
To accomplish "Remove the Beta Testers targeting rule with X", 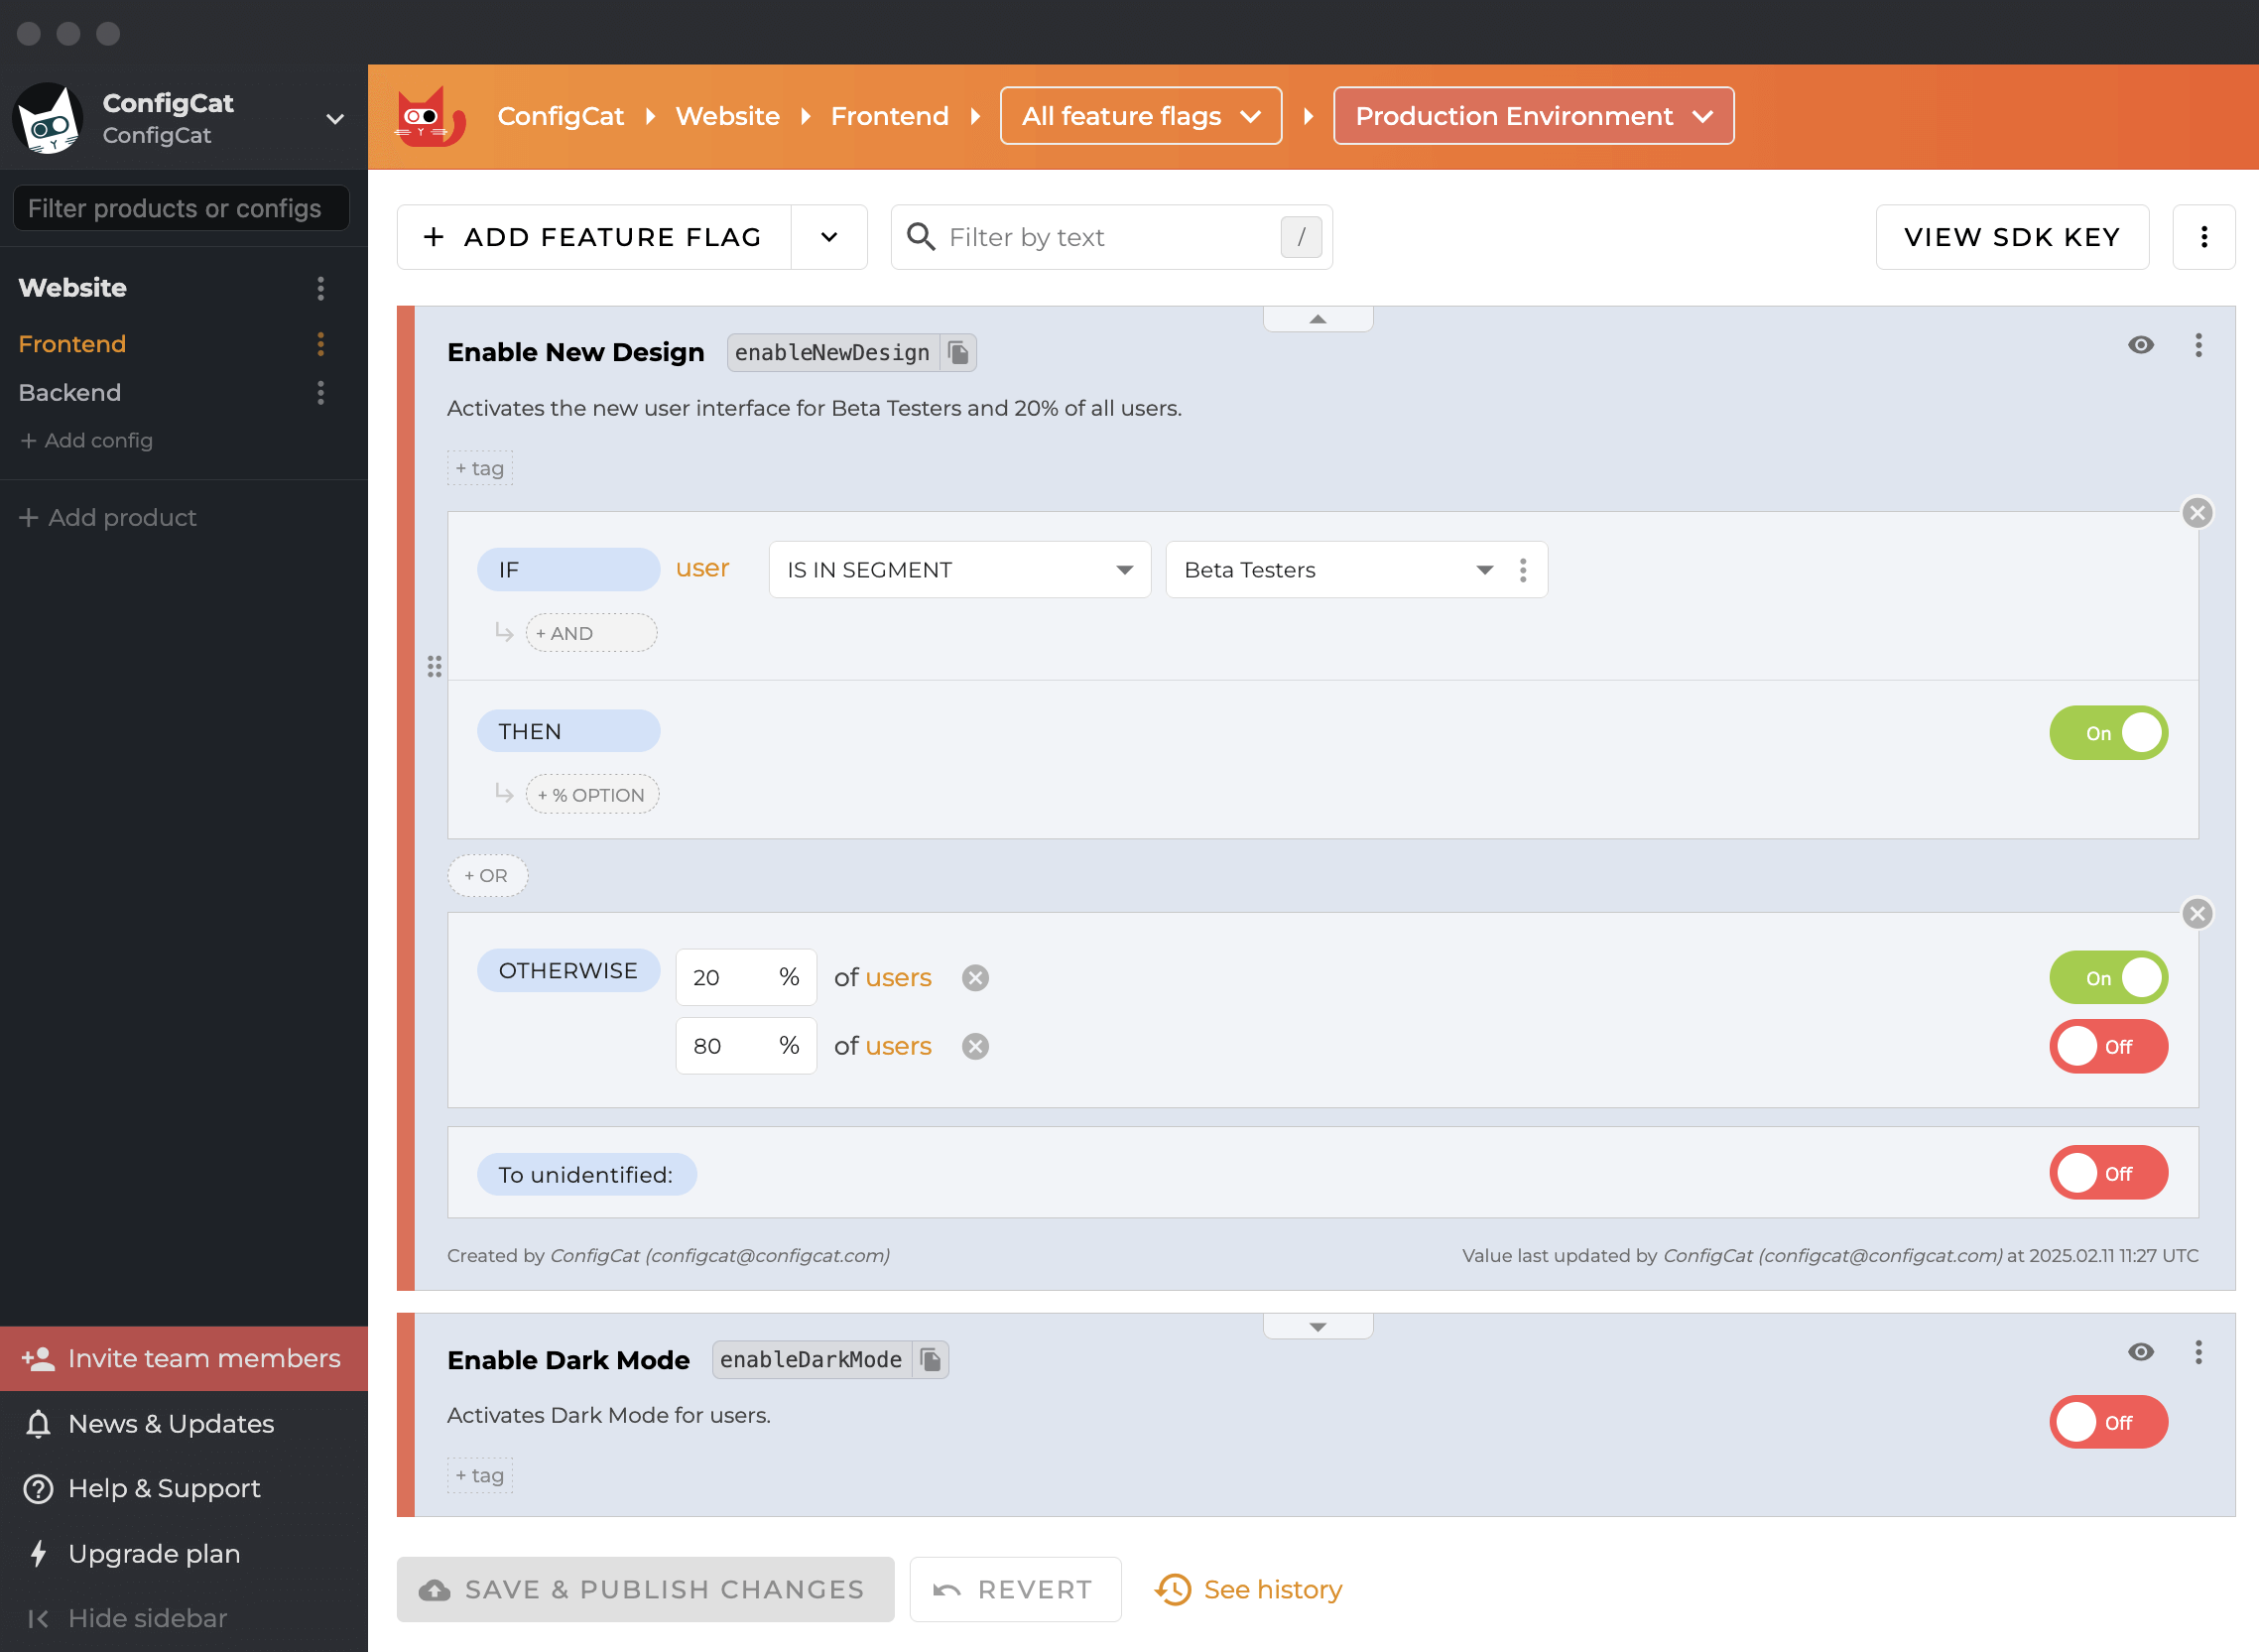I will click(x=2197, y=513).
